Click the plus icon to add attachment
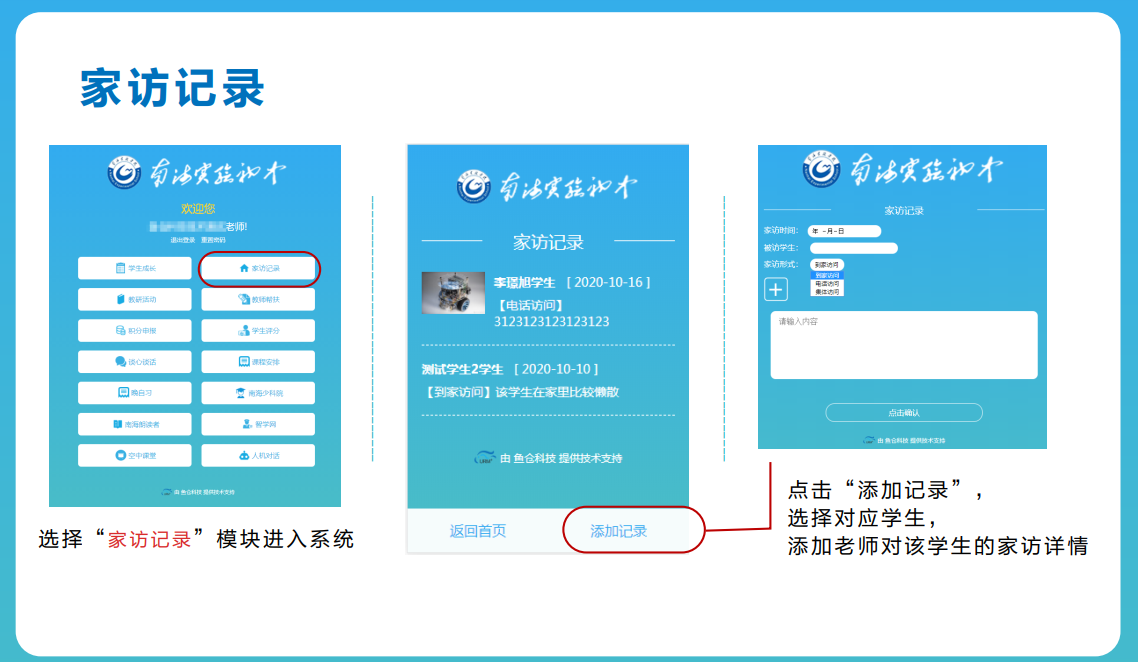Viewport: 1138px width, 662px height. (x=776, y=290)
